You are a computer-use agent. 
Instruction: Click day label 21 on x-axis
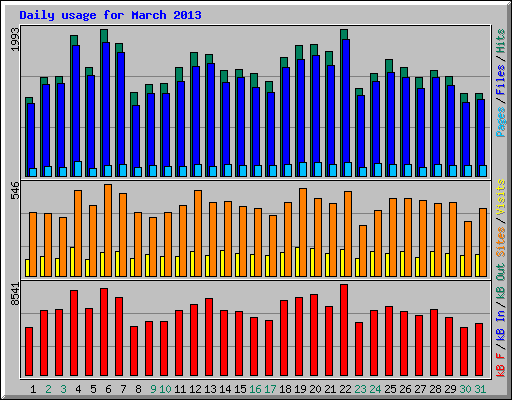pos(330,389)
